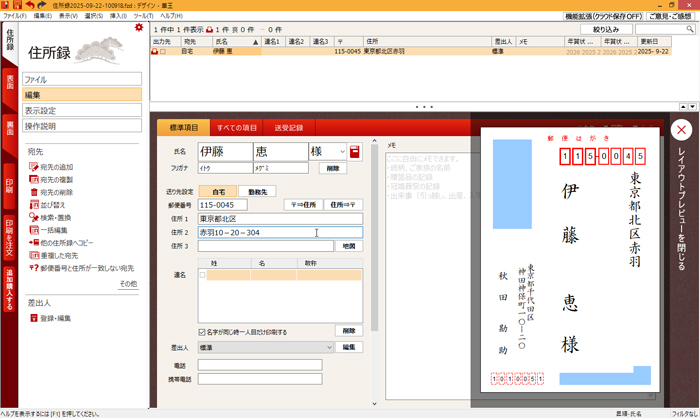Click the form panel vertical scrollbar
This screenshot has height=418, width=700.
[x=375, y=250]
